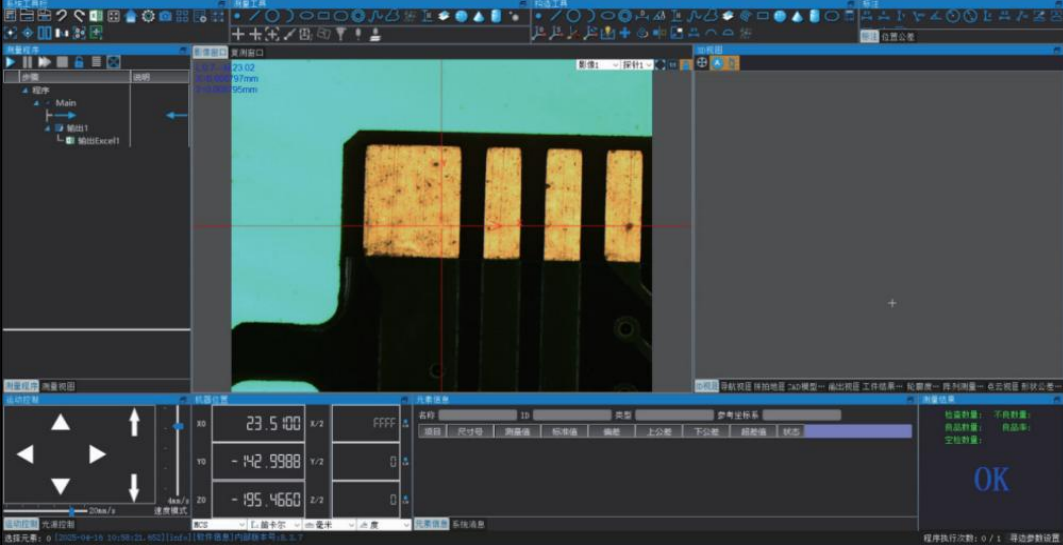Switch to the 复测窗口 tab
Screen dimensions: 1063x545
(x=247, y=52)
